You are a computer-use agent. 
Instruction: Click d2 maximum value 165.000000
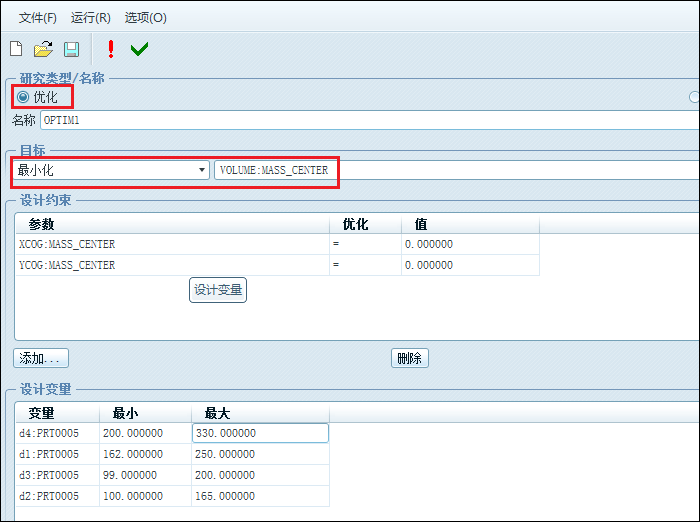coord(260,496)
